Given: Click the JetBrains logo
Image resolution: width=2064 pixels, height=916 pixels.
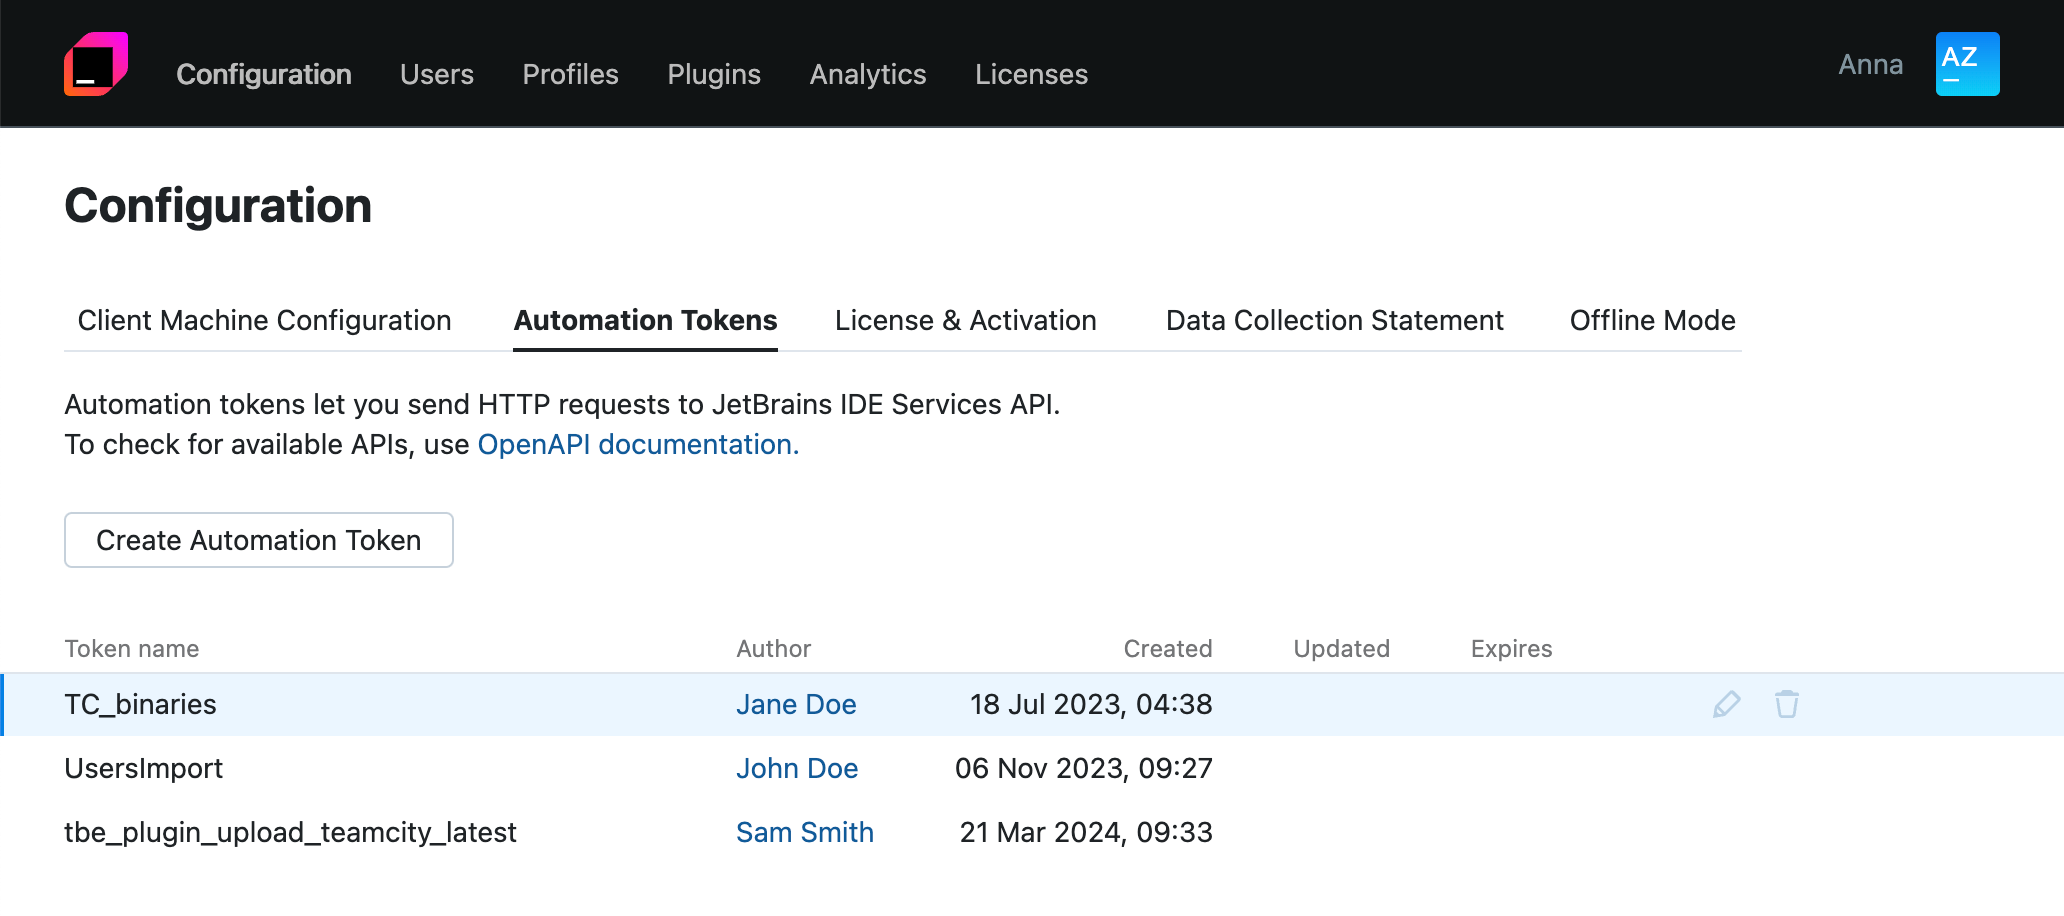Looking at the screenshot, I should (97, 63).
